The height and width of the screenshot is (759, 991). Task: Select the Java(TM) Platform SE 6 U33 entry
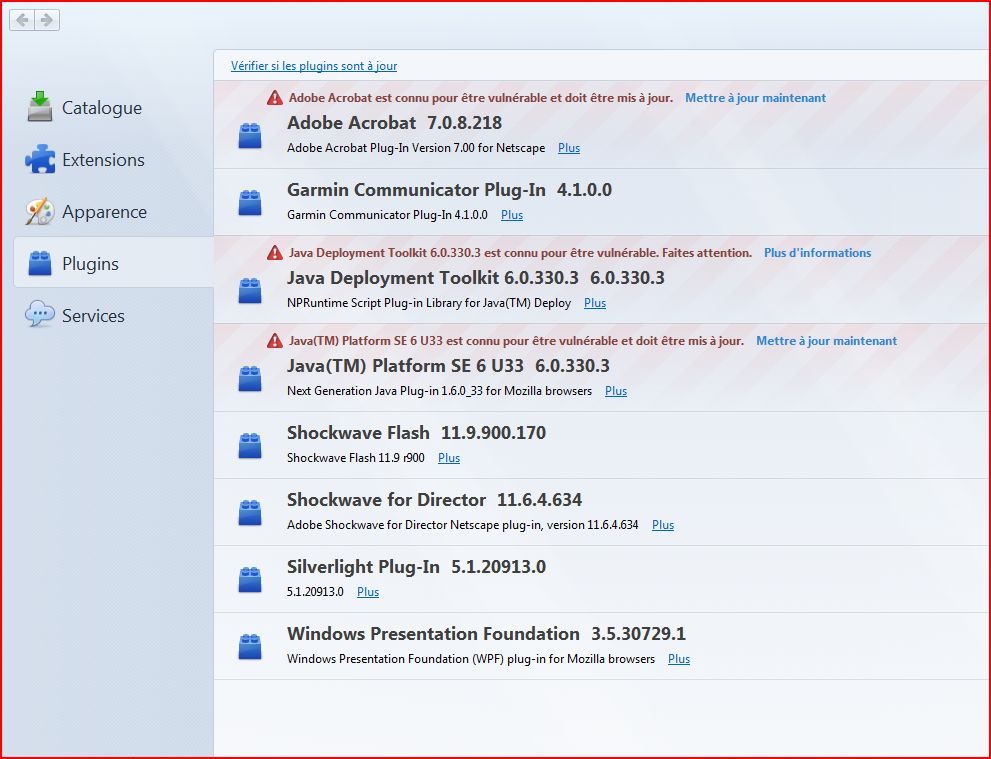447,366
